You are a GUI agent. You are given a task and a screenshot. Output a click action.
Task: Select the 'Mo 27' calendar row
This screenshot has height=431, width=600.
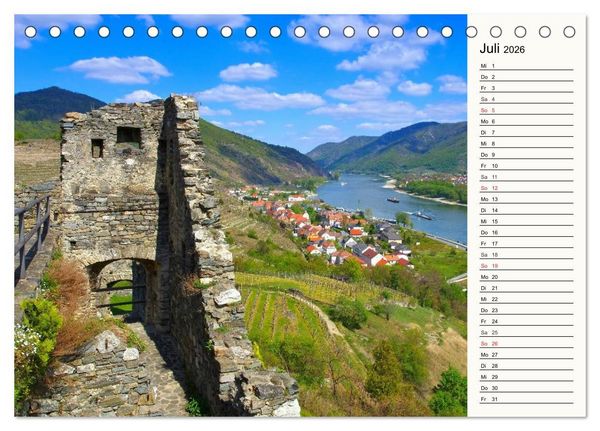pyautogui.click(x=527, y=355)
